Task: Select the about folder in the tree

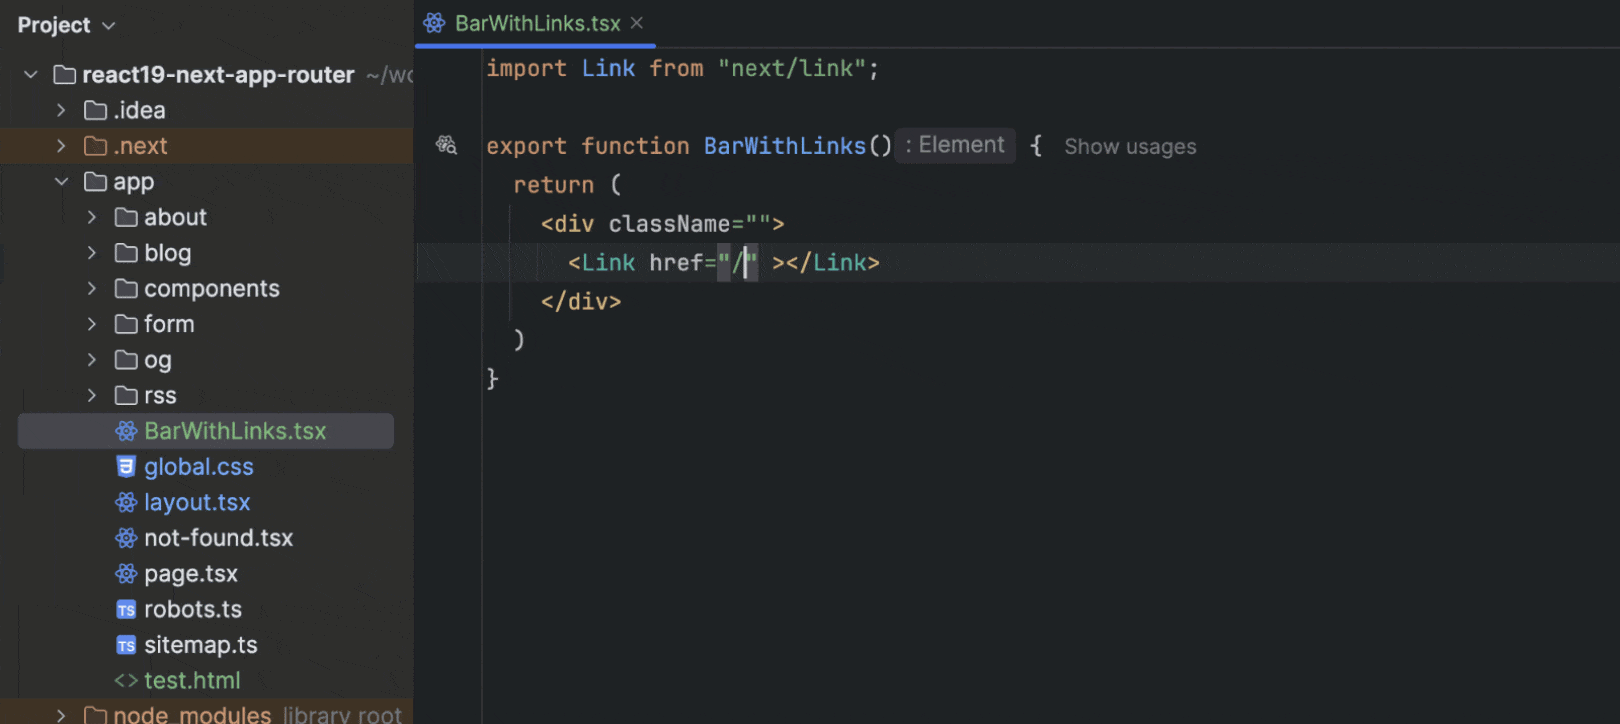Action: pos(175,217)
